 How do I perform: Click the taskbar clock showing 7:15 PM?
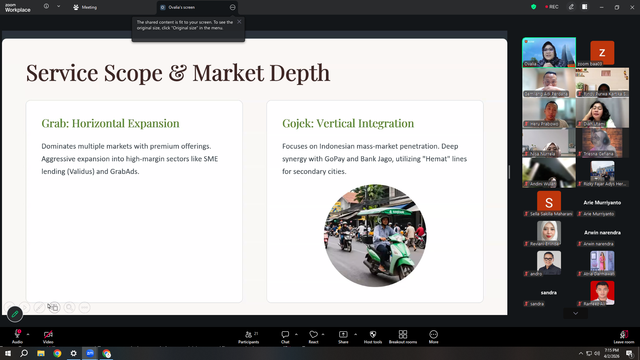611,353
